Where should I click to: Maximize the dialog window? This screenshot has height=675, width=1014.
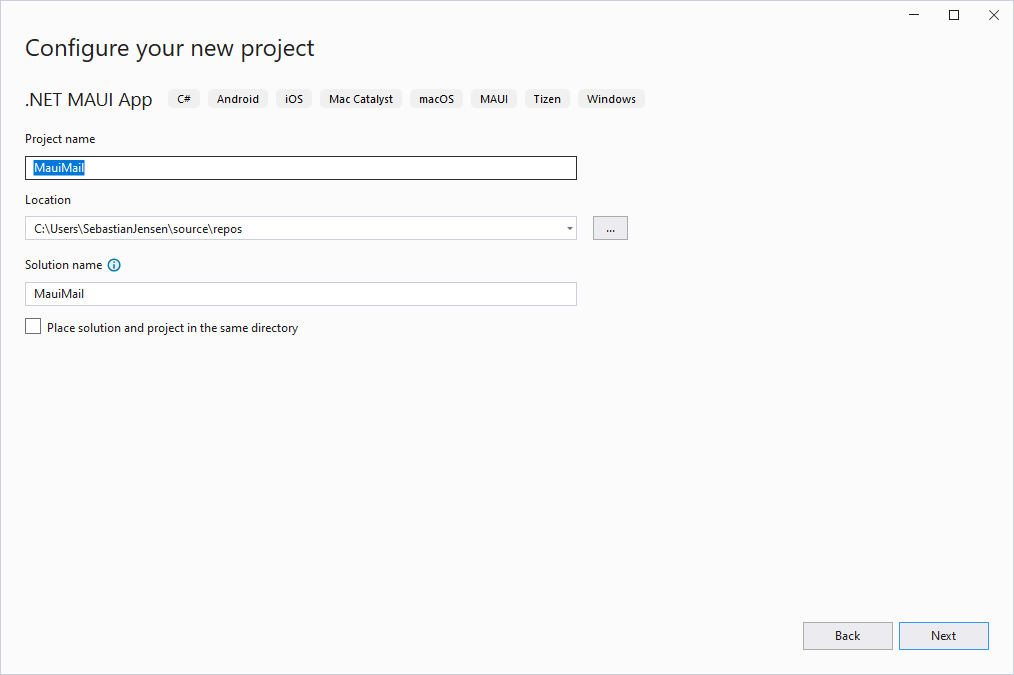click(954, 15)
